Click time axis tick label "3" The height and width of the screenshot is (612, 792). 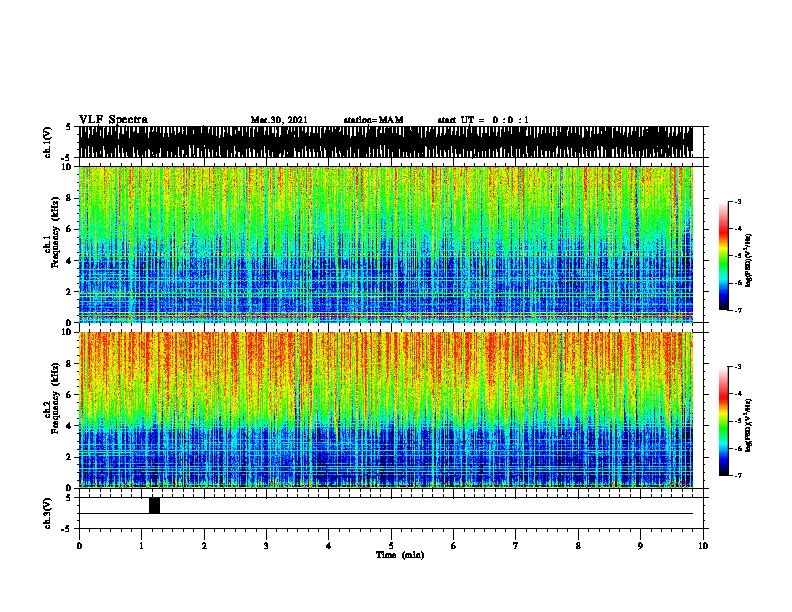tap(266, 545)
